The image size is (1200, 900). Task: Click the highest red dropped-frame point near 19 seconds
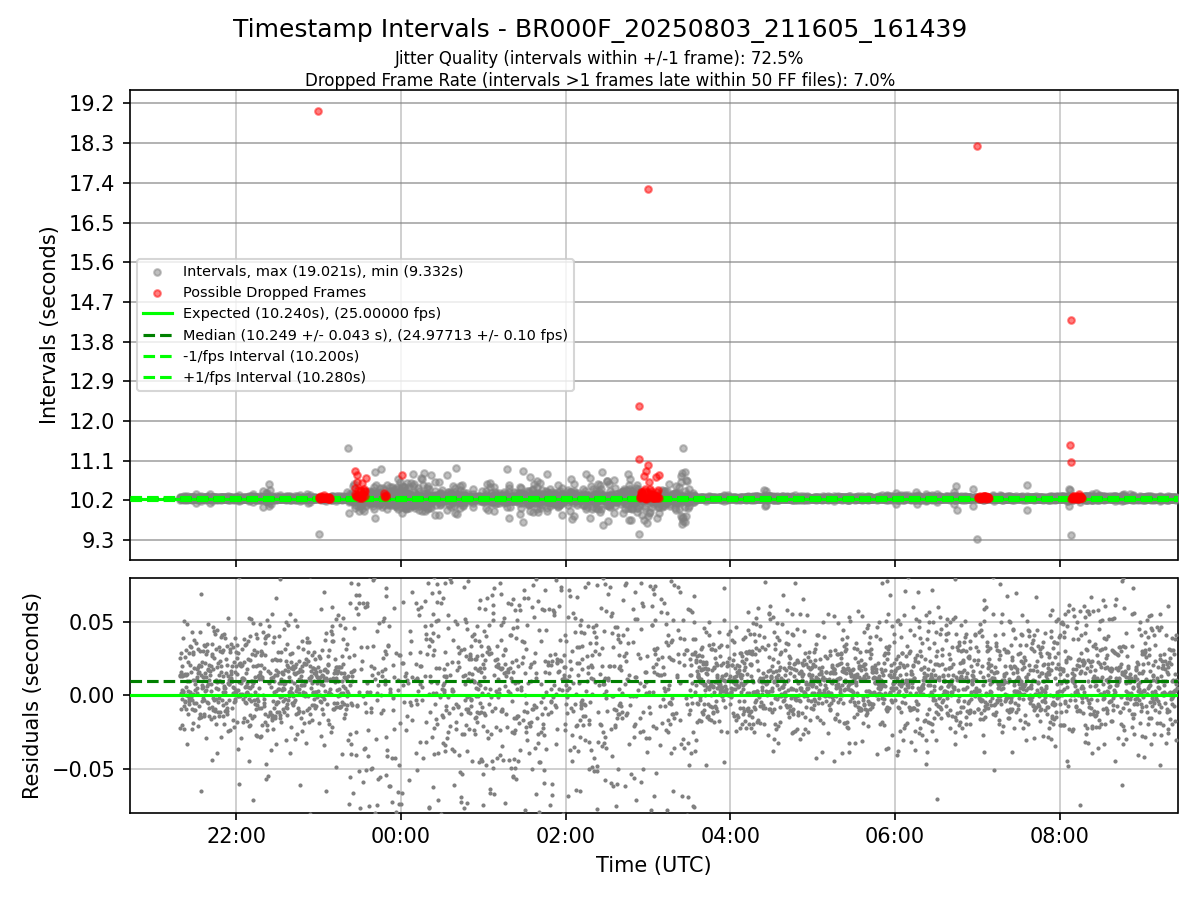318,111
